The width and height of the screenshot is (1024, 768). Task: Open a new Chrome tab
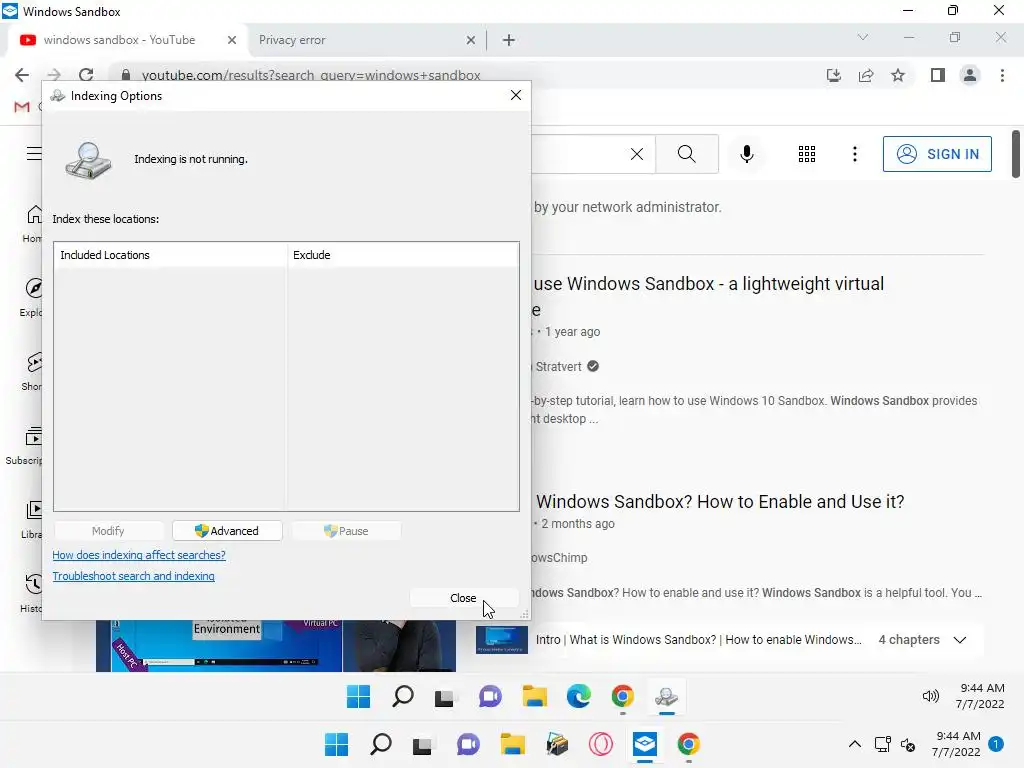point(509,40)
